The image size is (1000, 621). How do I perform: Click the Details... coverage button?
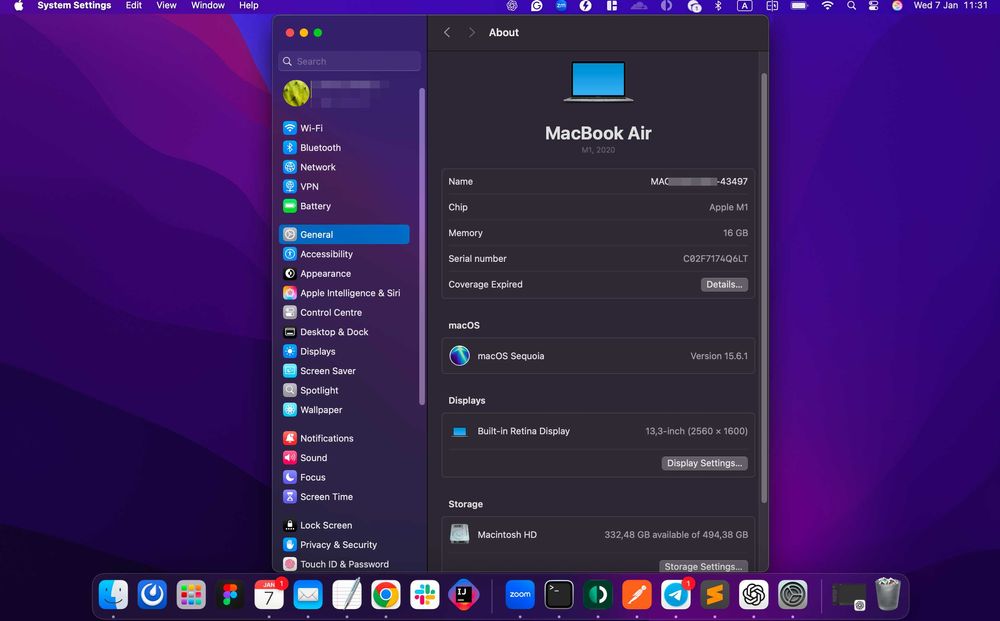coord(724,284)
